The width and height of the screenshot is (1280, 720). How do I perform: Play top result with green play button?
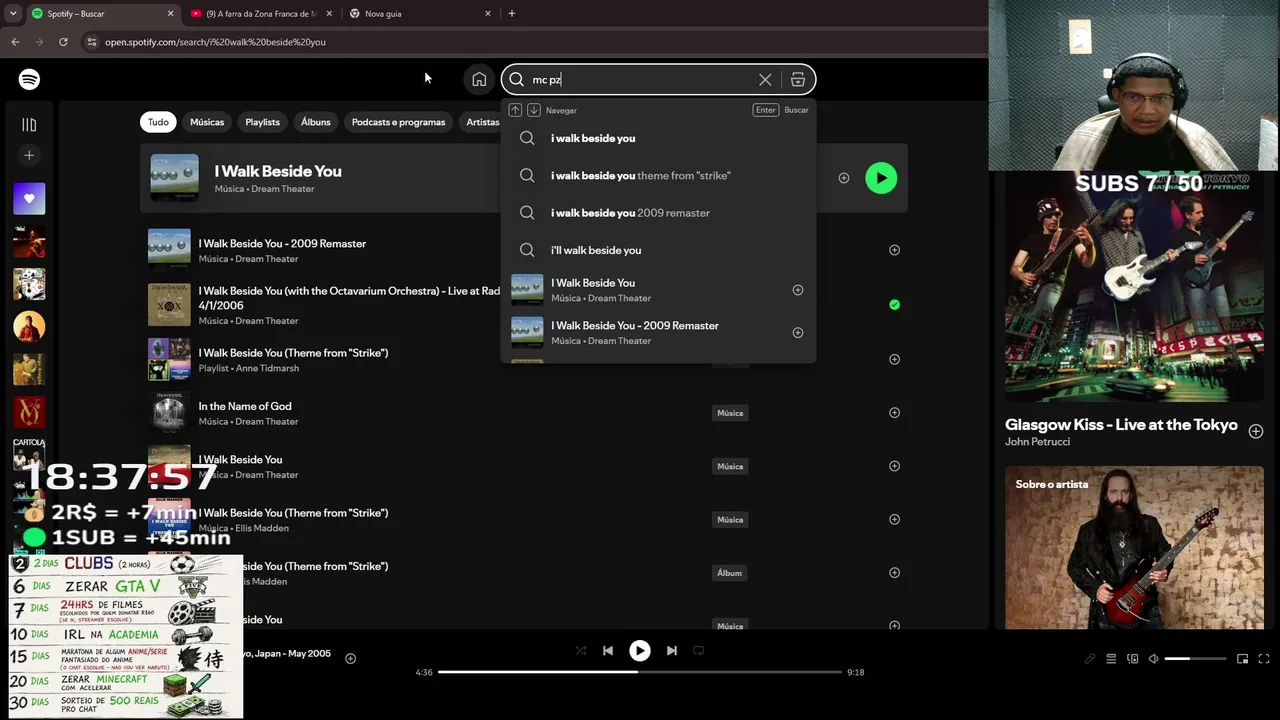tap(881, 178)
